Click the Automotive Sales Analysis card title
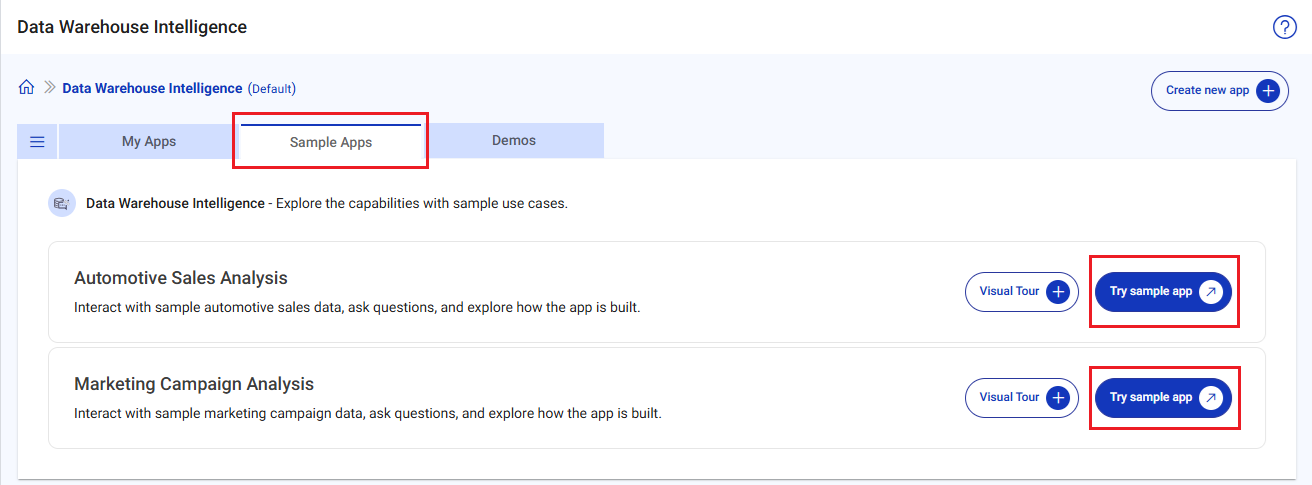The image size is (1312, 485). [181, 278]
